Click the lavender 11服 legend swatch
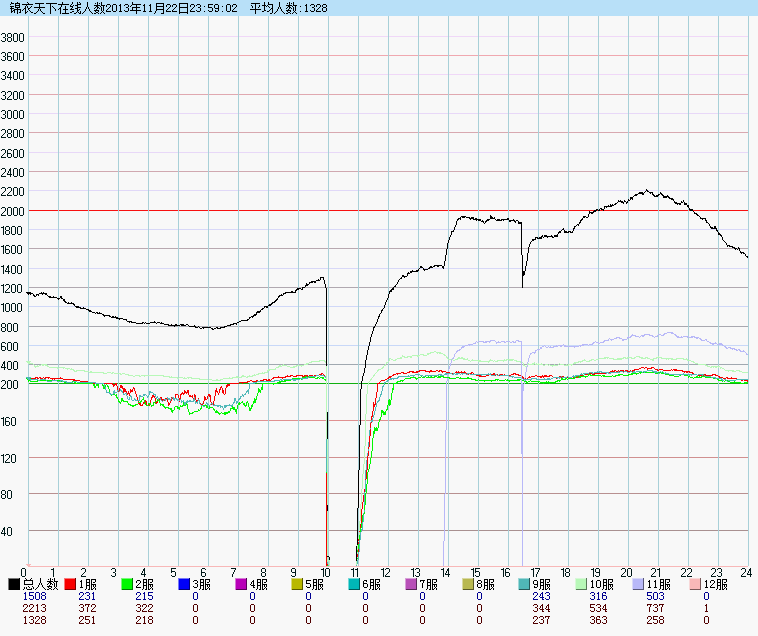The image size is (758, 636). tap(639, 584)
